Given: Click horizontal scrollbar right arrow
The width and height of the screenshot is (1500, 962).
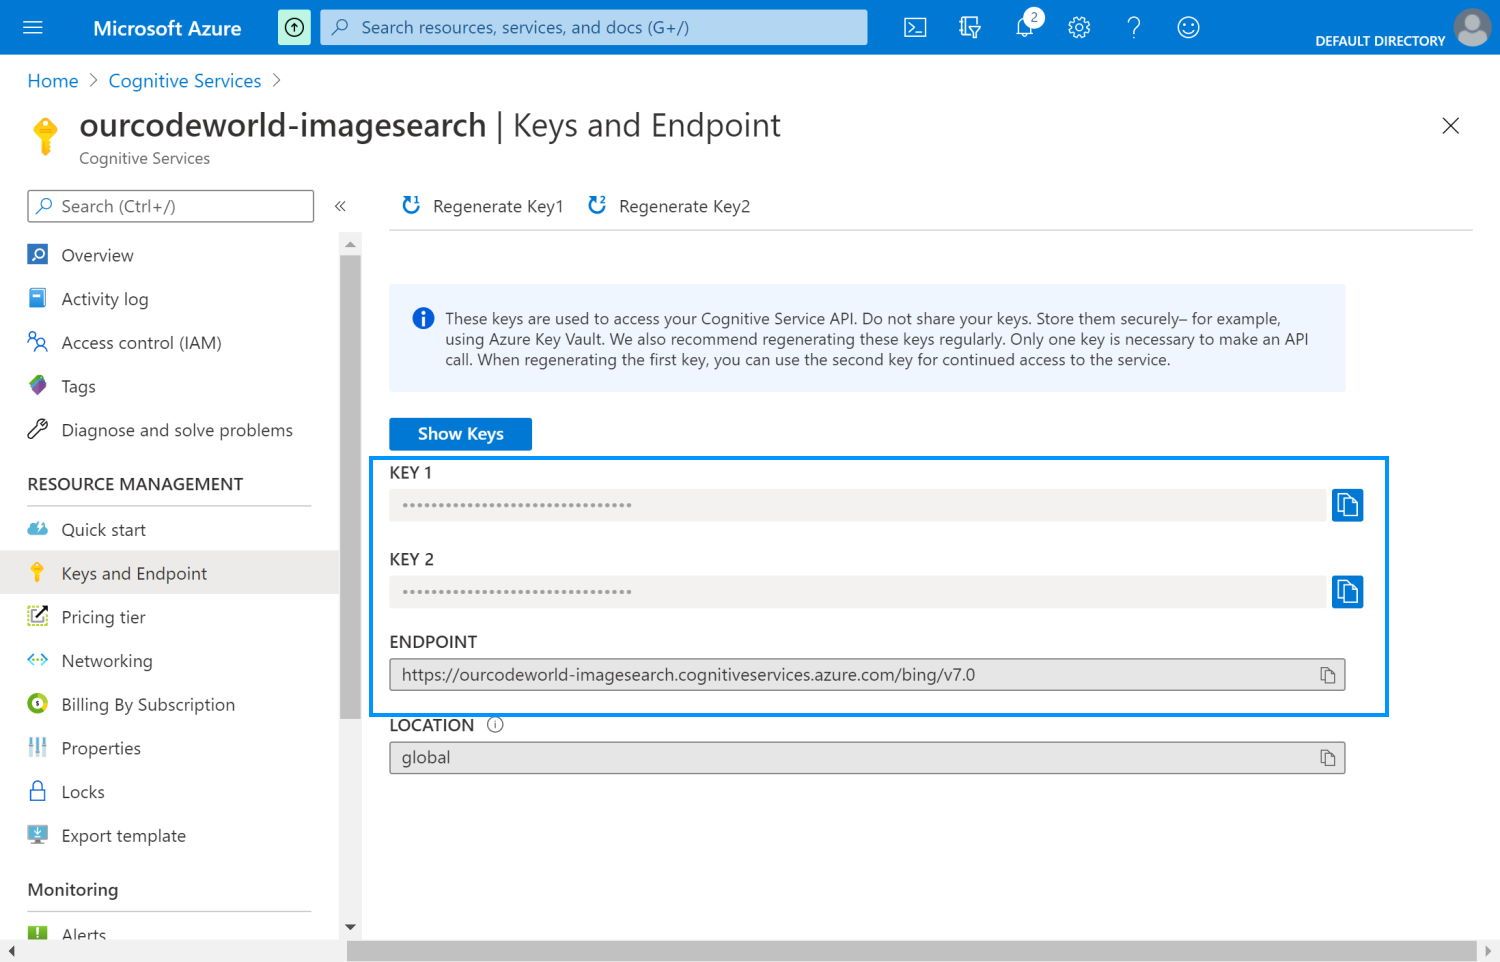Looking at the screenshot, I should tap(1489, 952).
